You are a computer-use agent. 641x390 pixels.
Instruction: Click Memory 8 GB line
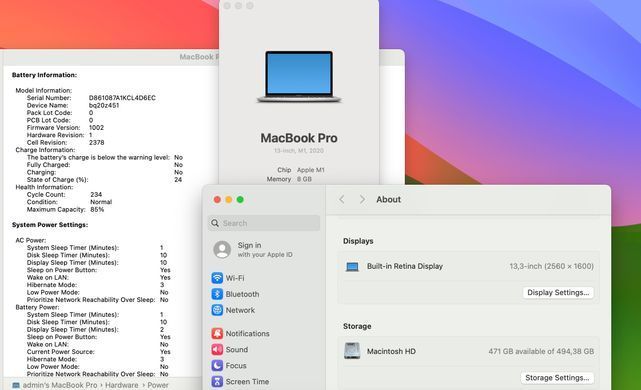(x=289, y=179)
